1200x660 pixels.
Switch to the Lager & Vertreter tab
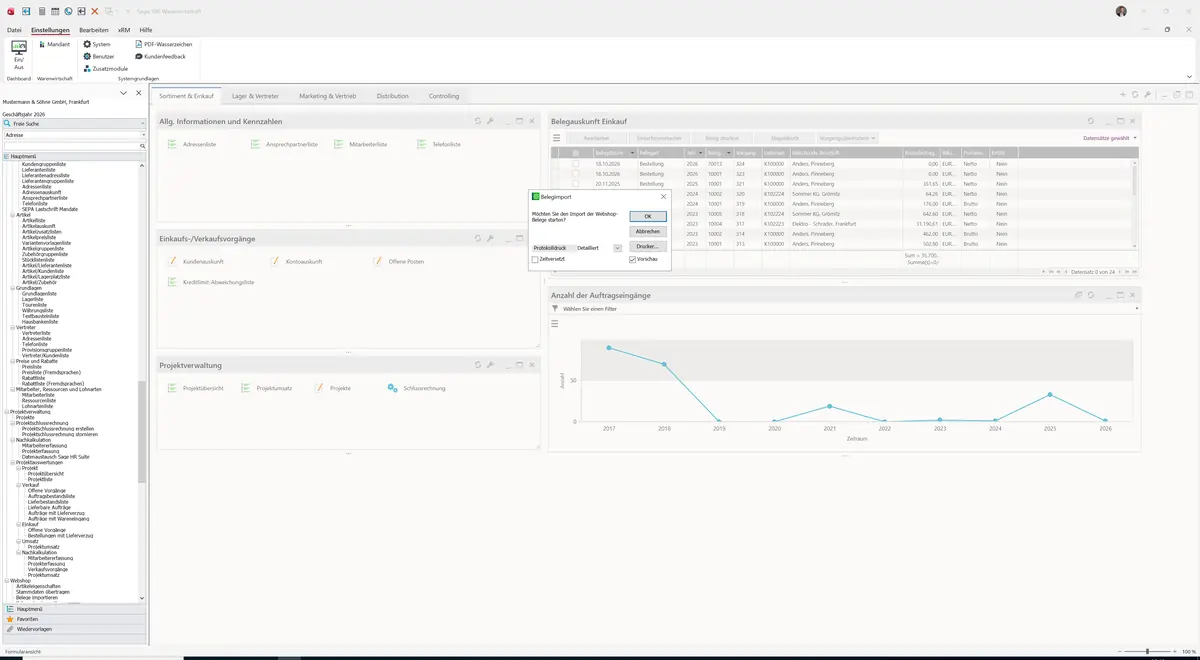[x=255, y=96]
